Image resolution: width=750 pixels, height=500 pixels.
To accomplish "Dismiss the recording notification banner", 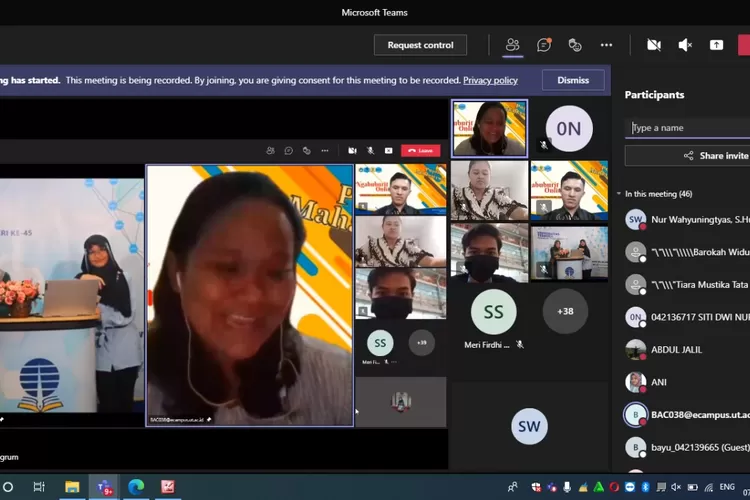I will click(573, 80).
